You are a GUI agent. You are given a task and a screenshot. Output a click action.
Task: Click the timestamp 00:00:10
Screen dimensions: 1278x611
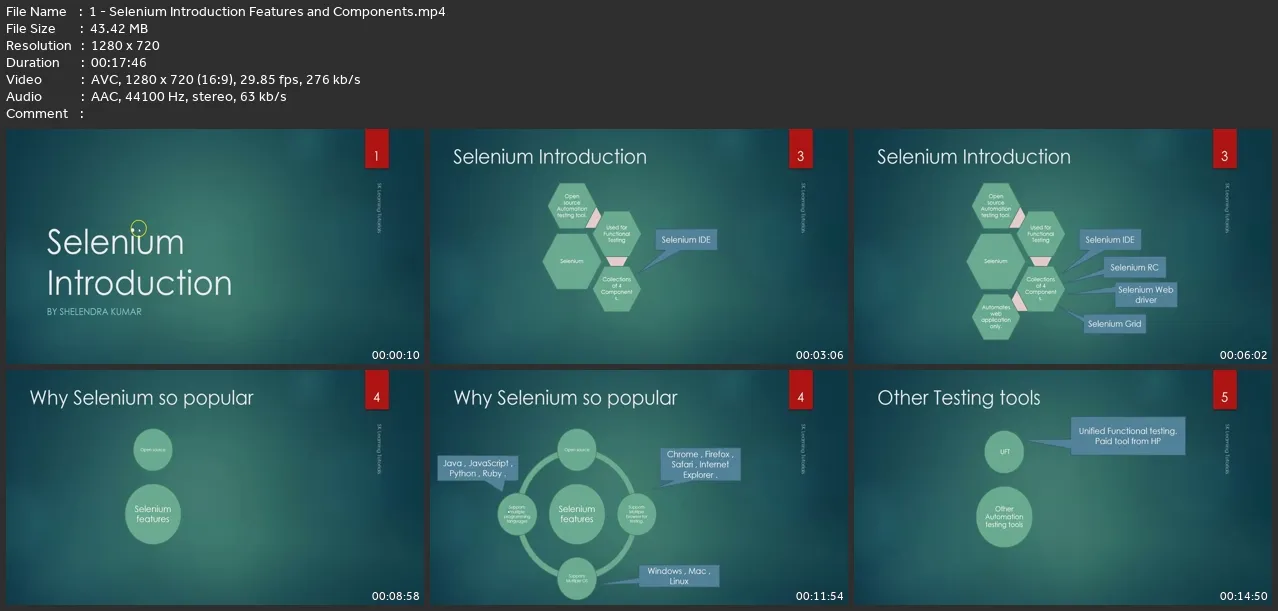[x=396, y=355]
